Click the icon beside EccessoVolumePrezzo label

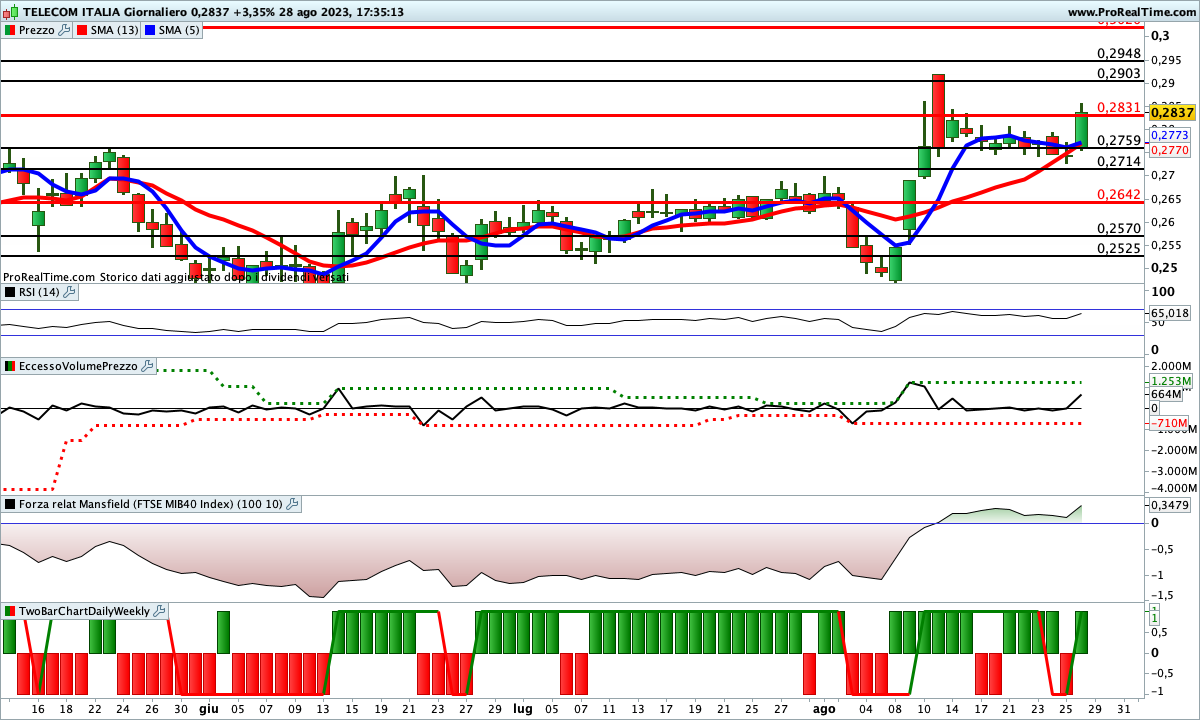[10, 367]
